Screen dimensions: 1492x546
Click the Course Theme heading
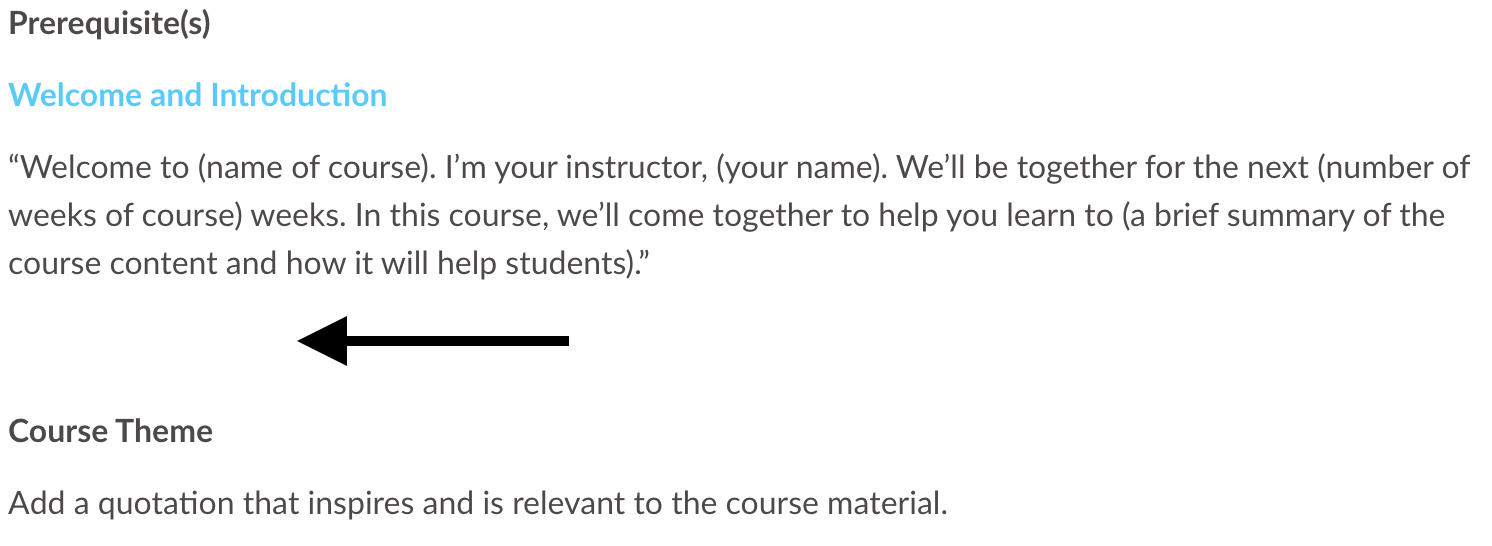click(110, 431)
